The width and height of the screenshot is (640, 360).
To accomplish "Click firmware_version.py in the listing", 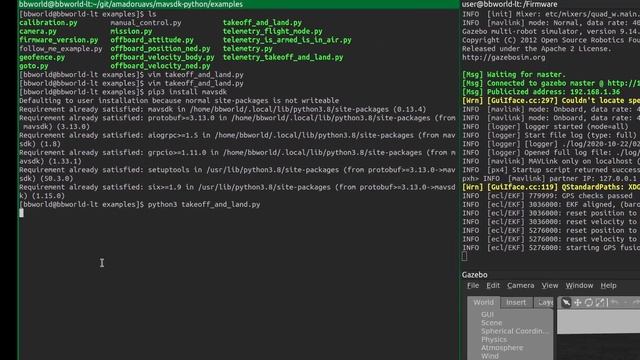I will coord(59,40).
